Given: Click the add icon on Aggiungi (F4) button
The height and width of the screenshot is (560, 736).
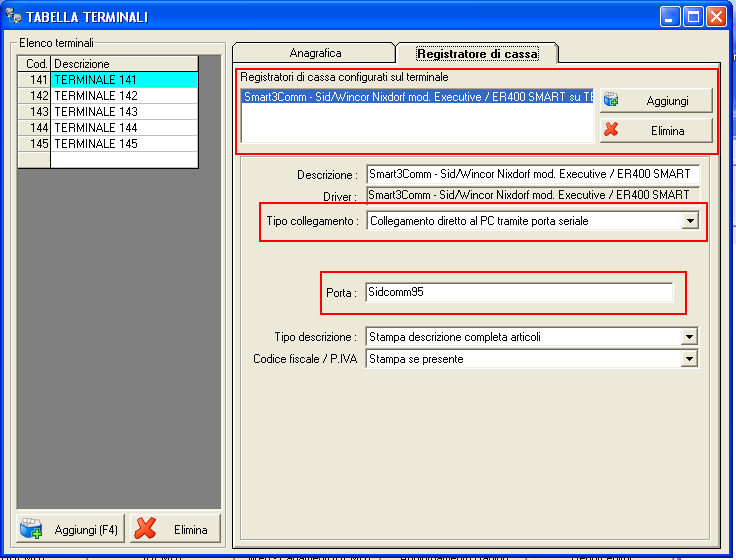Looking at the screenshot, I should click(x=31, y=529).
